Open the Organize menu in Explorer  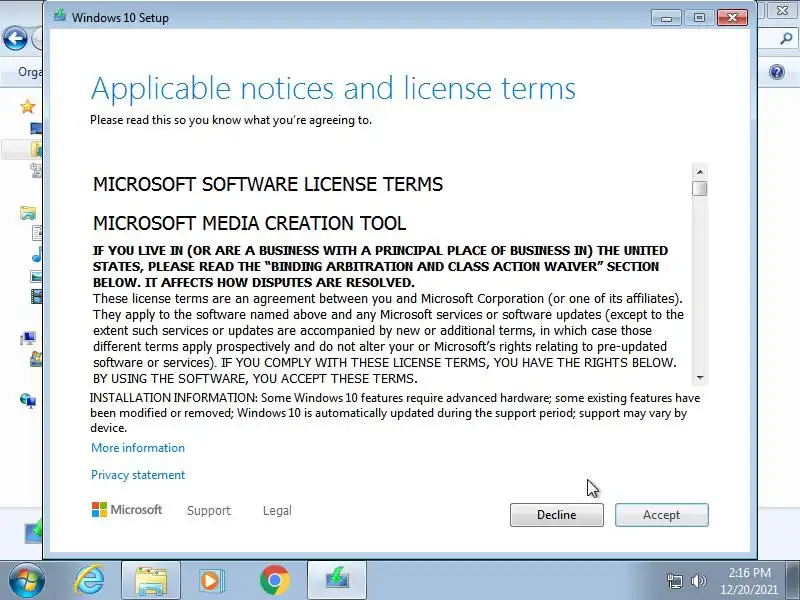click(30, 72)
